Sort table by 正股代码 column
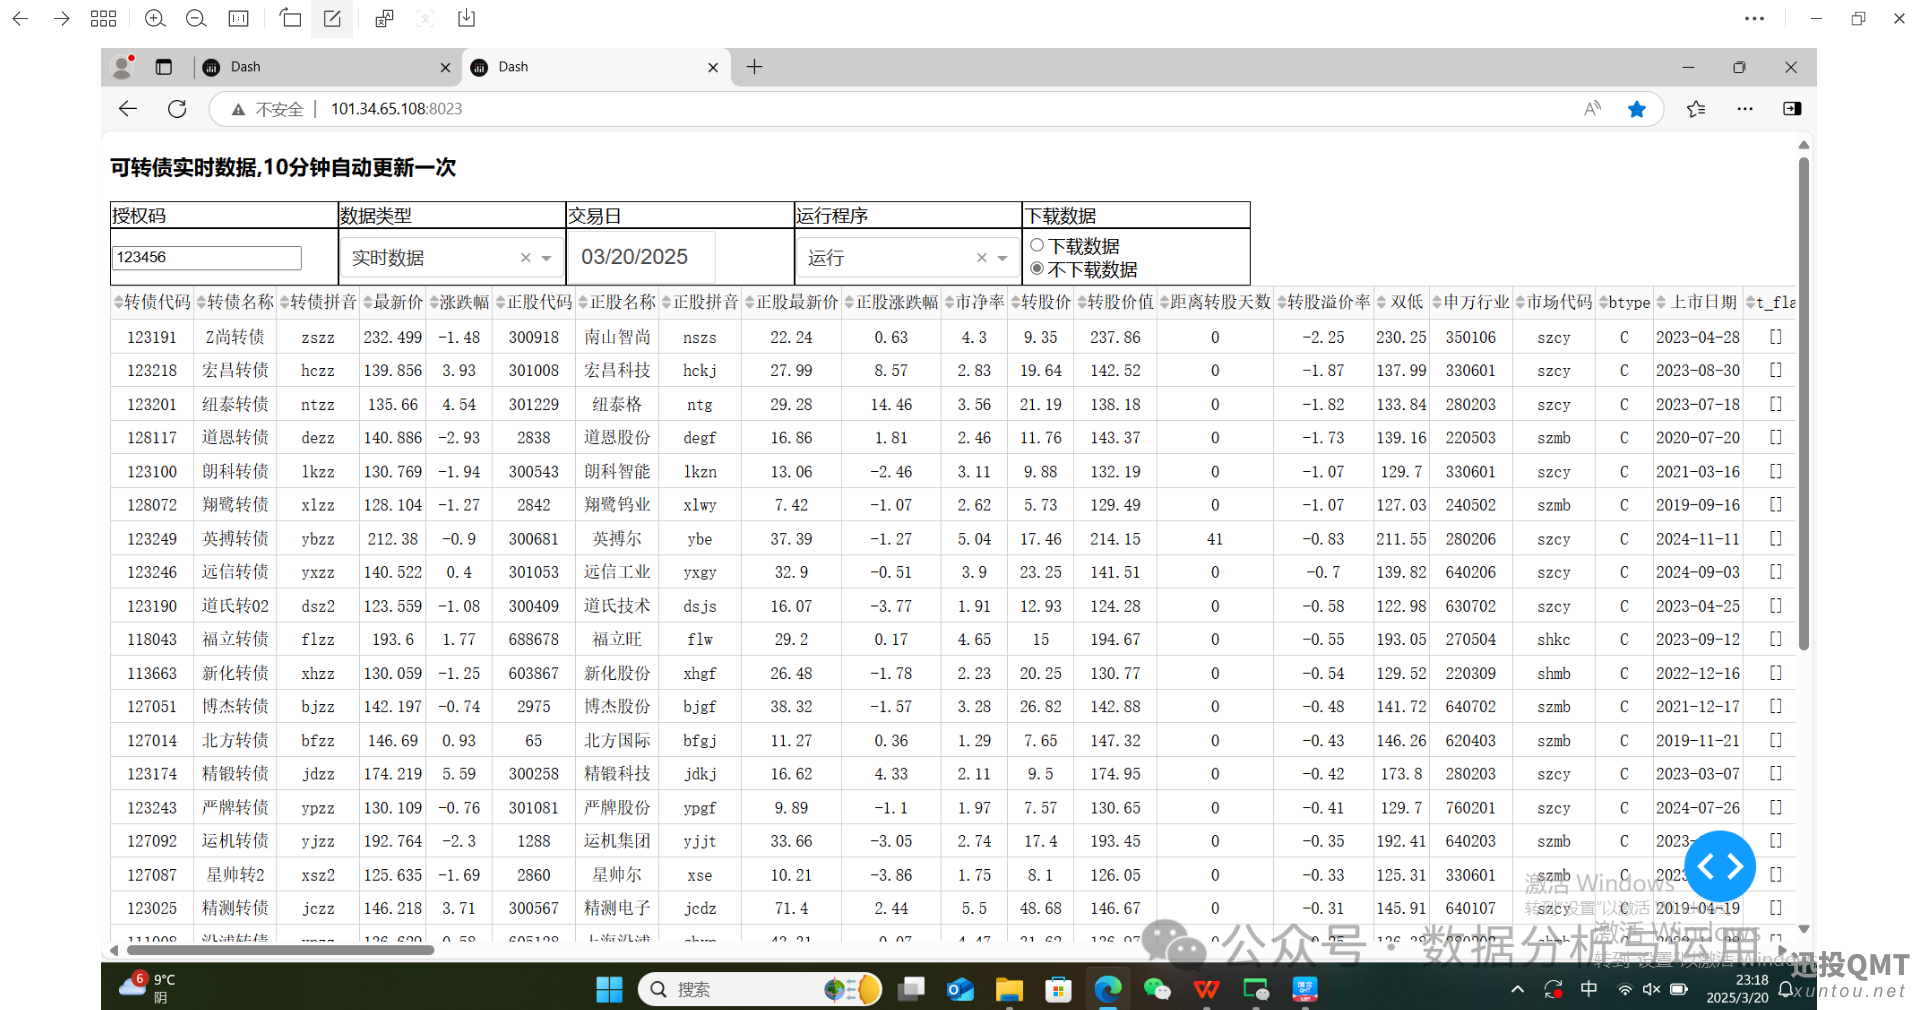Screen dimensions: 1920x1010 (501, 302)
